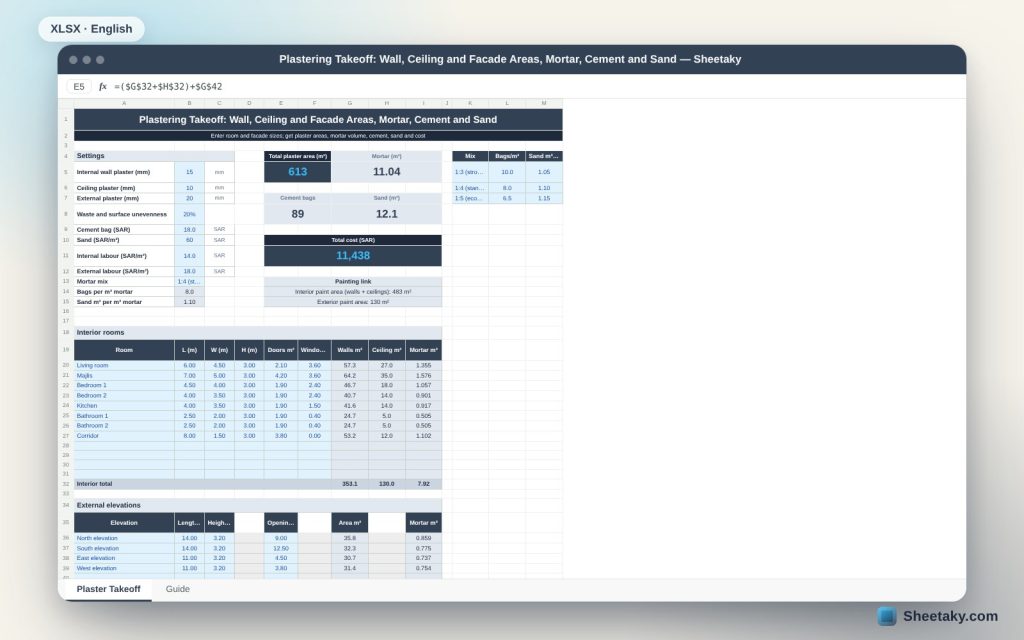Select the Bags/m³ value 6.5
This screenshot has width=1024, height=640.
coord(507,198)
